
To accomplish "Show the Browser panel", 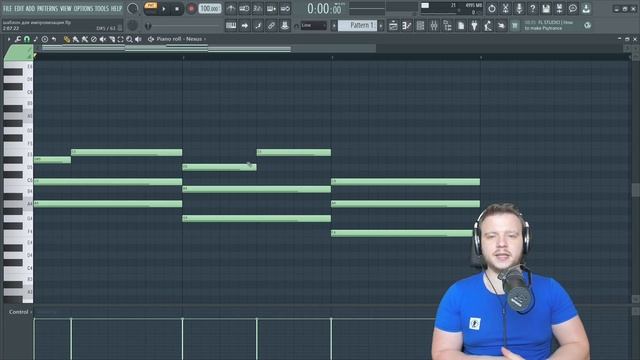I will click(447, 26).
